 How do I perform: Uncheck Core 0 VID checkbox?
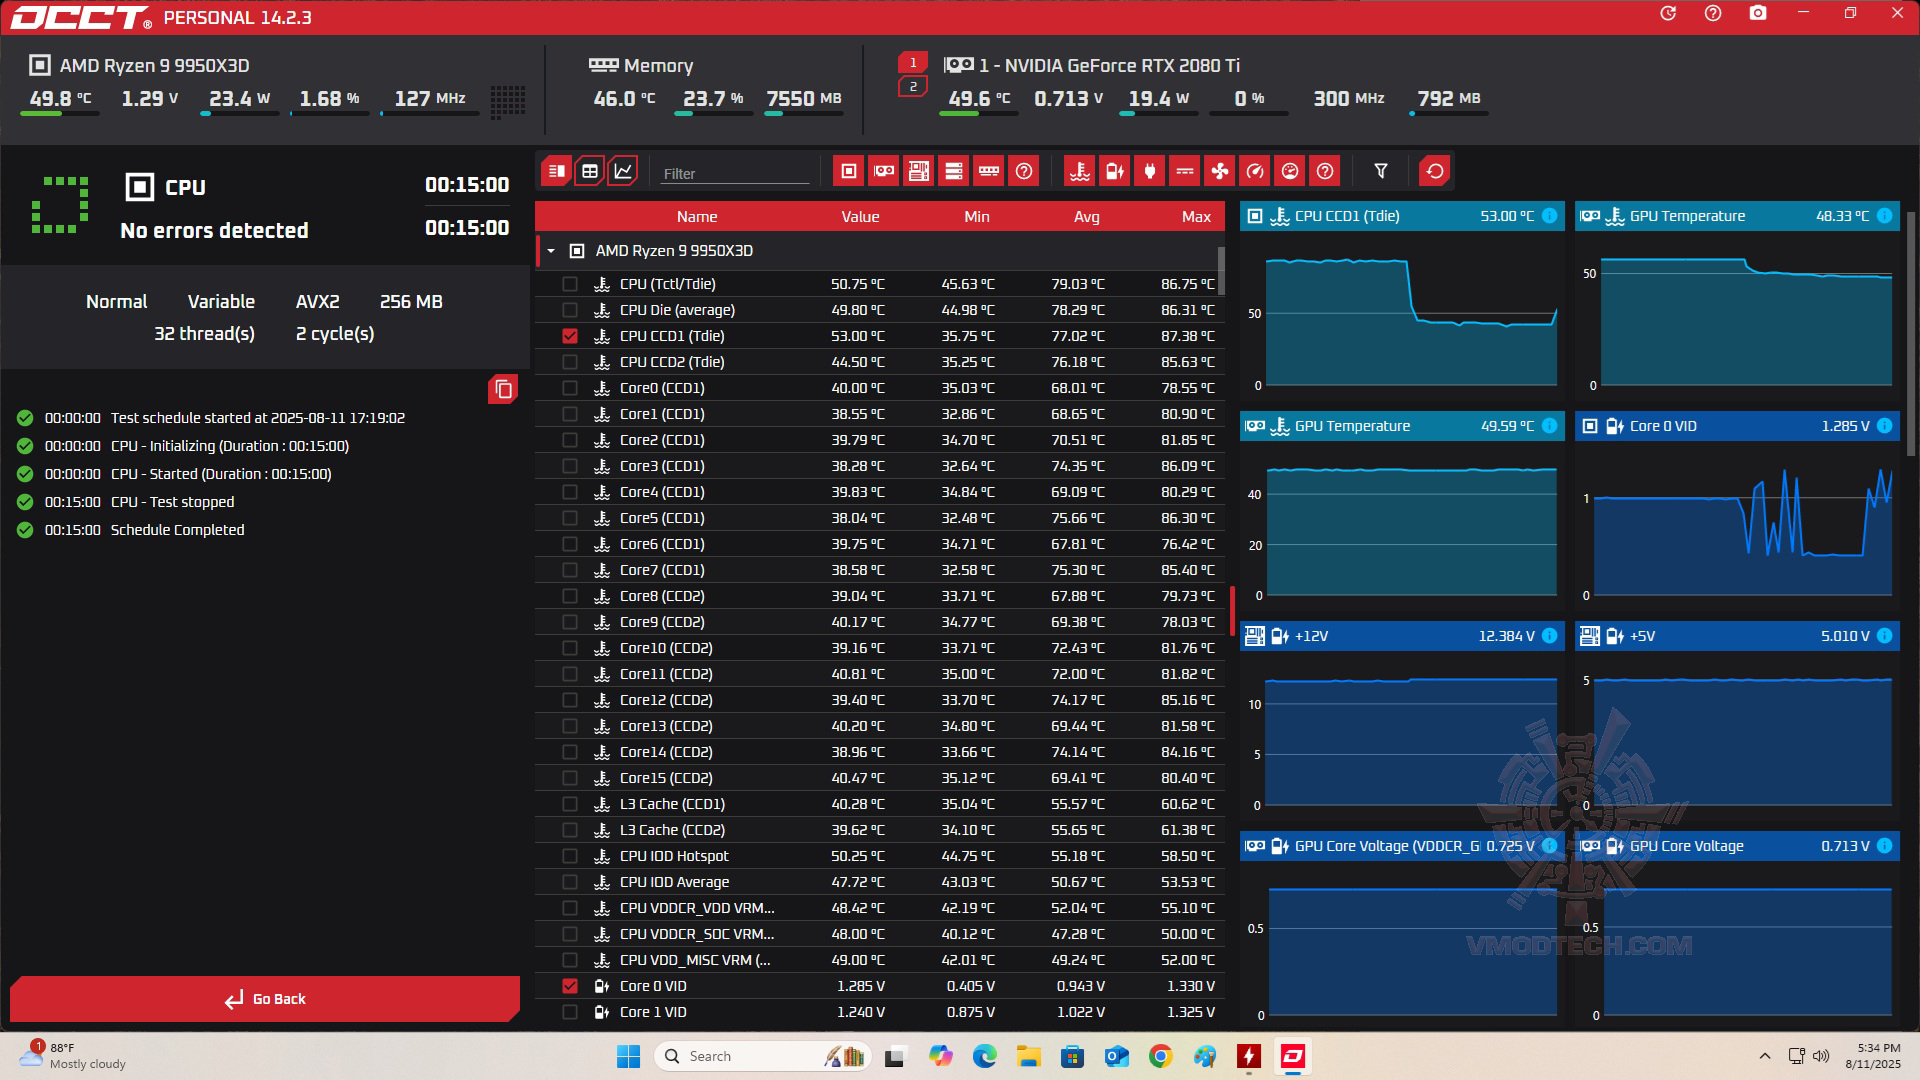point(570,986)
